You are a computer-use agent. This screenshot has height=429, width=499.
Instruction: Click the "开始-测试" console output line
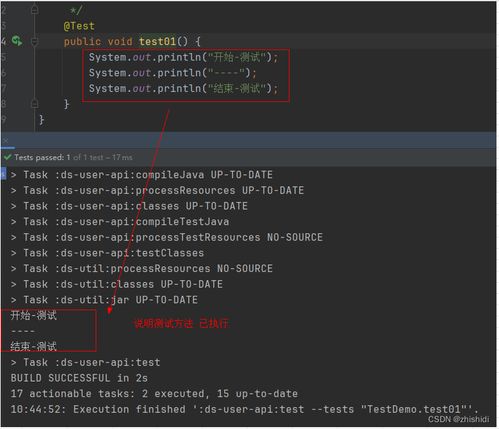point(34,315)
